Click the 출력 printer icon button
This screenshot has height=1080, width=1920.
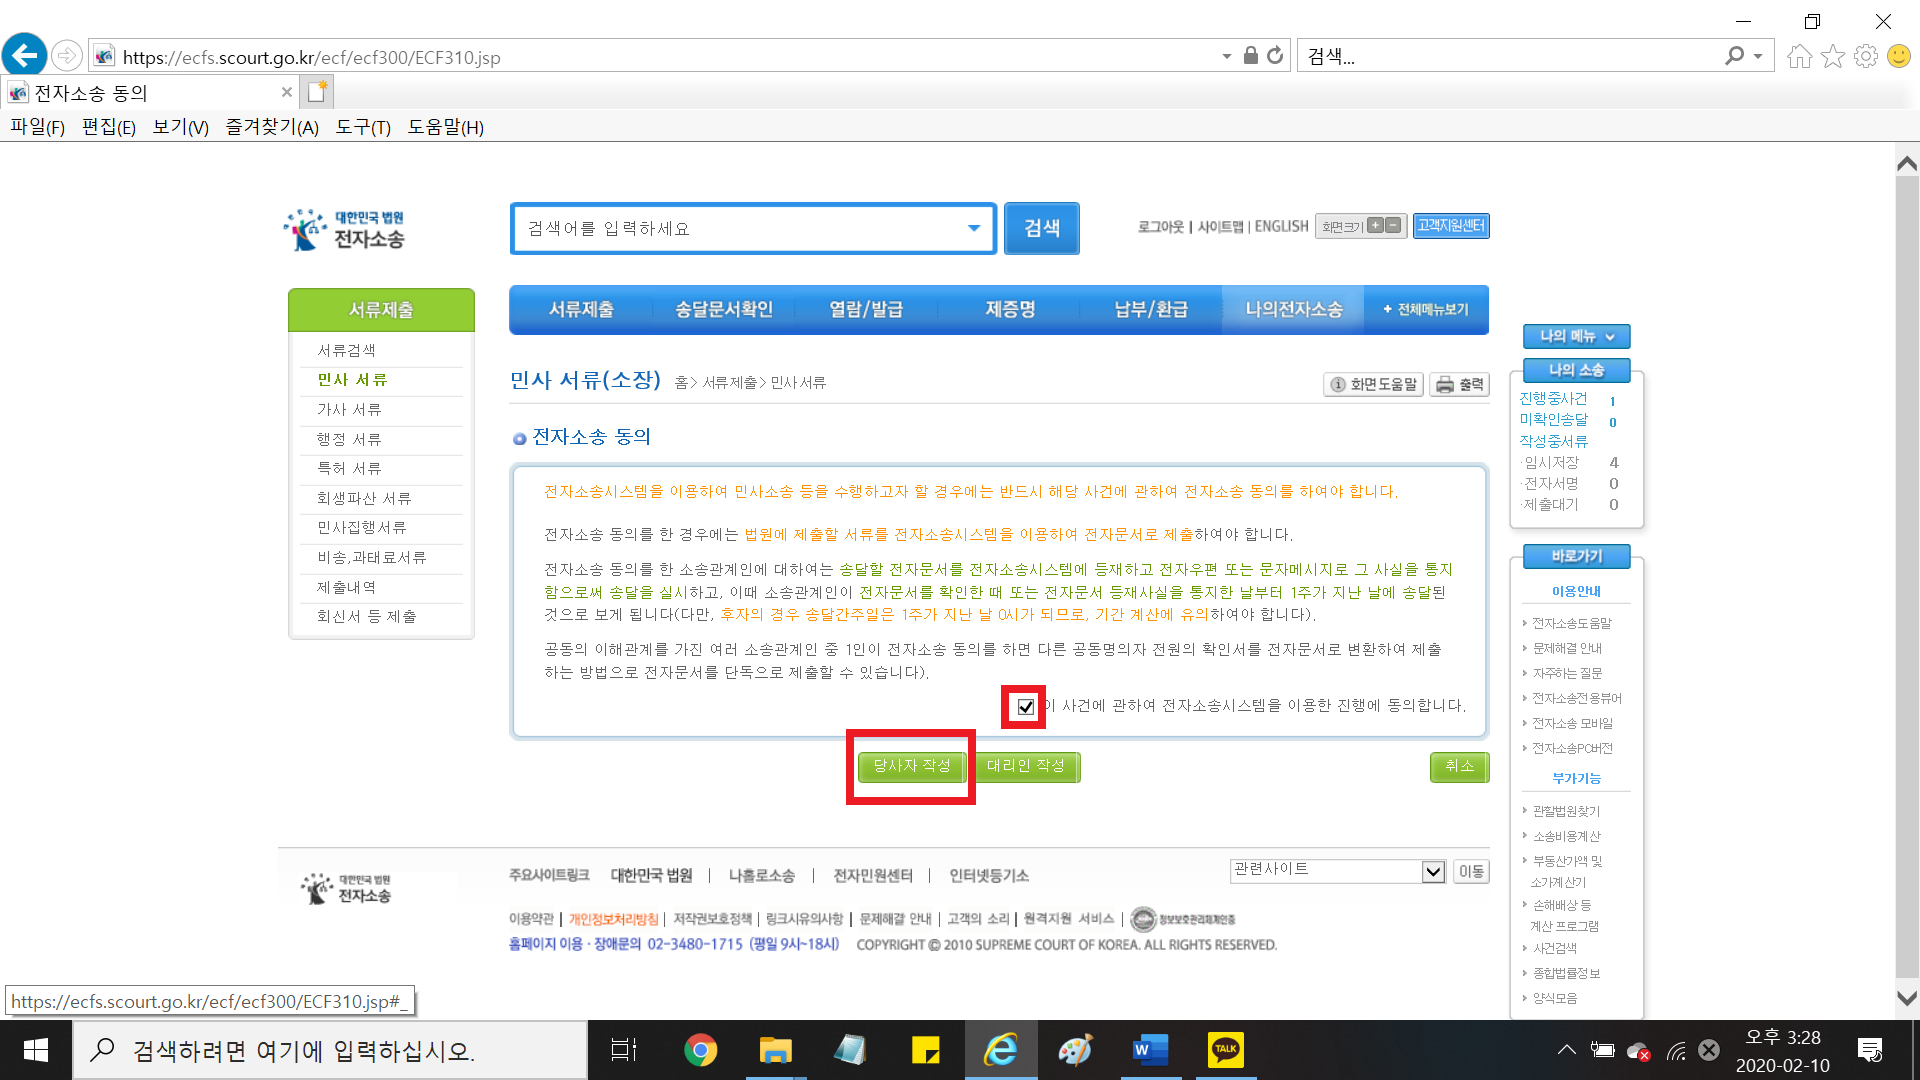click(x=1460, y=384)
